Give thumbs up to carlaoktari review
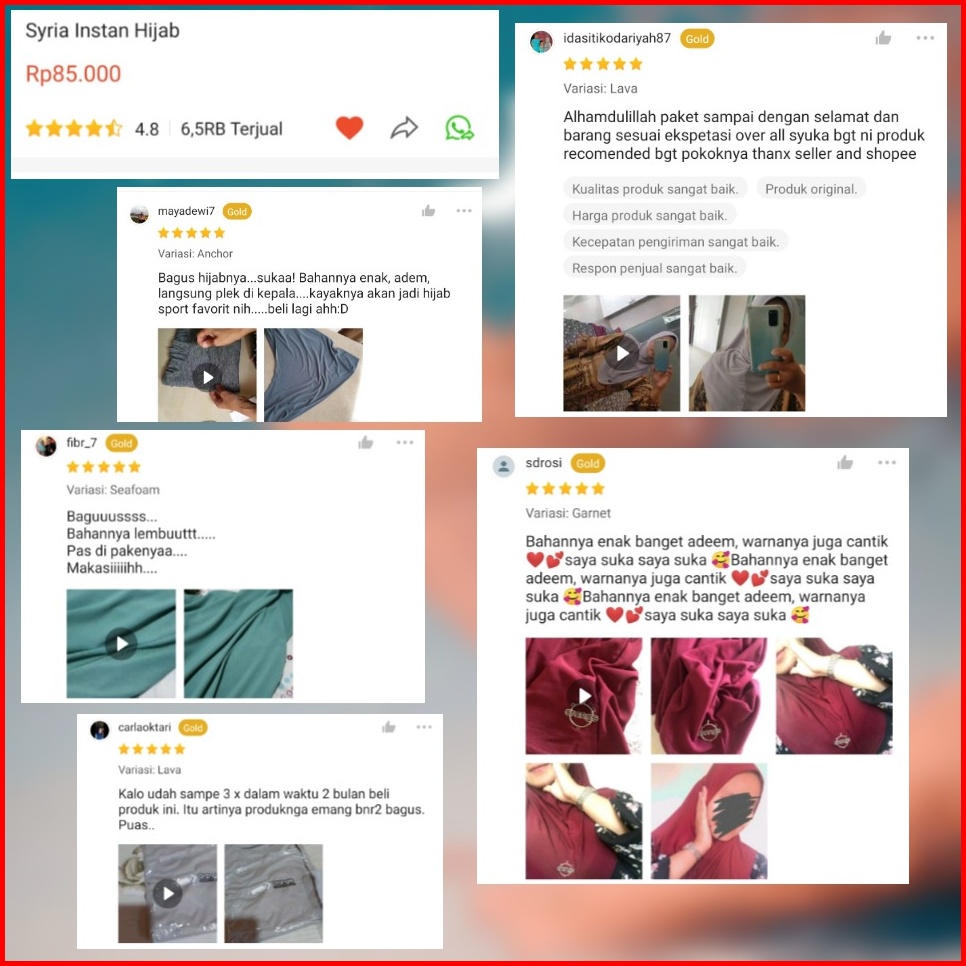The image size is (966, 966). tap(388, 728)
